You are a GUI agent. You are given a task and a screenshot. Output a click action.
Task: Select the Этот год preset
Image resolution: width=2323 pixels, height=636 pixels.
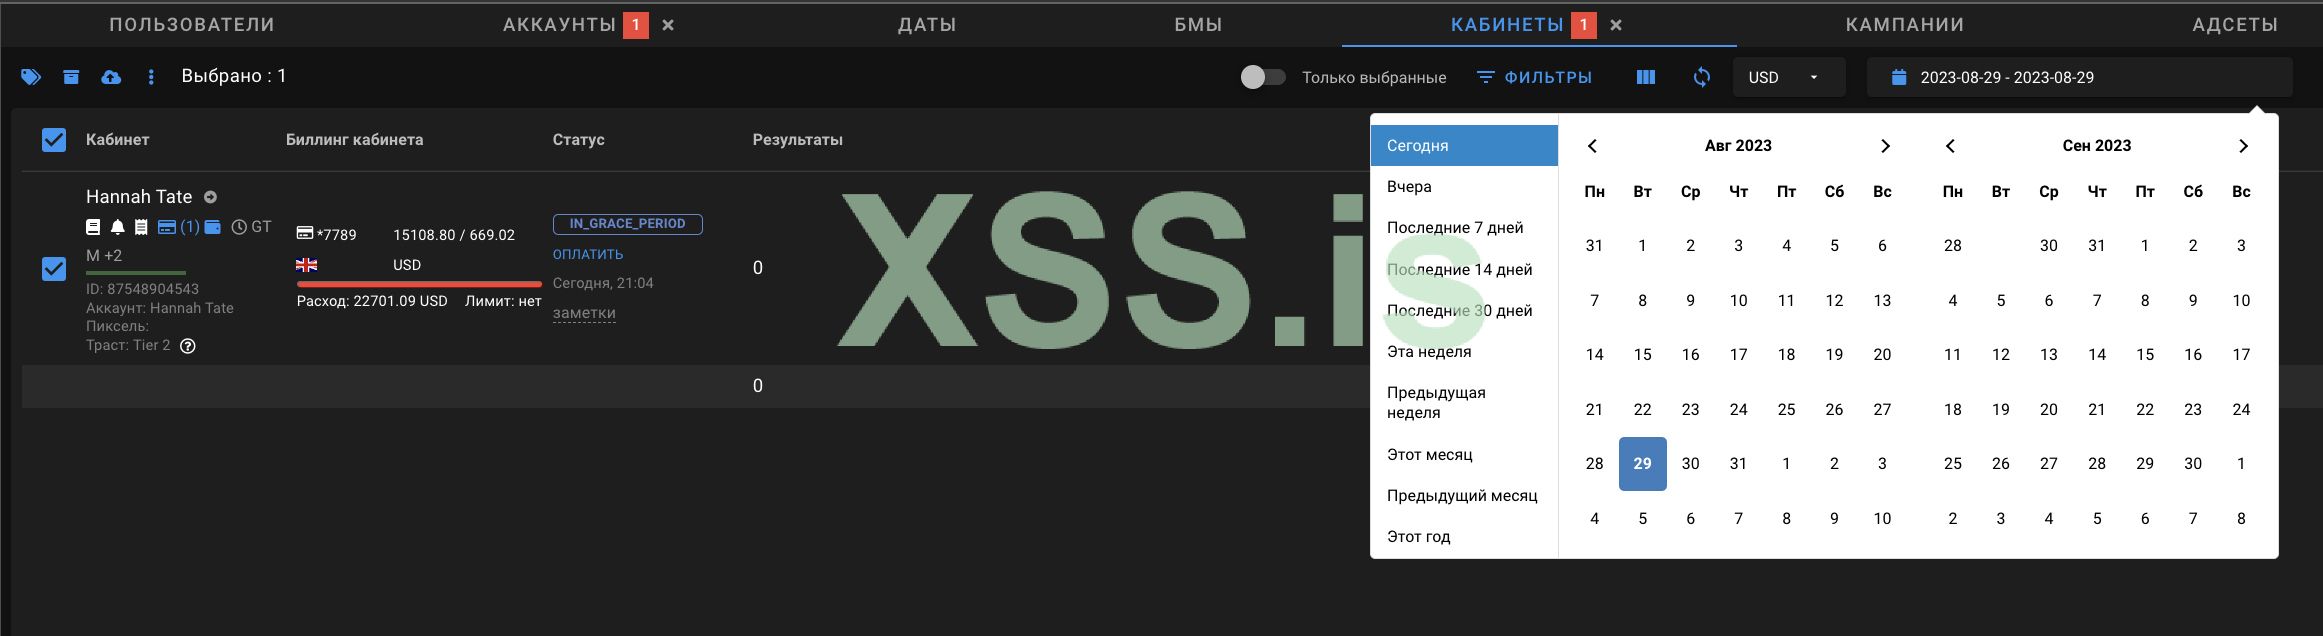(x=1464, y=537)
